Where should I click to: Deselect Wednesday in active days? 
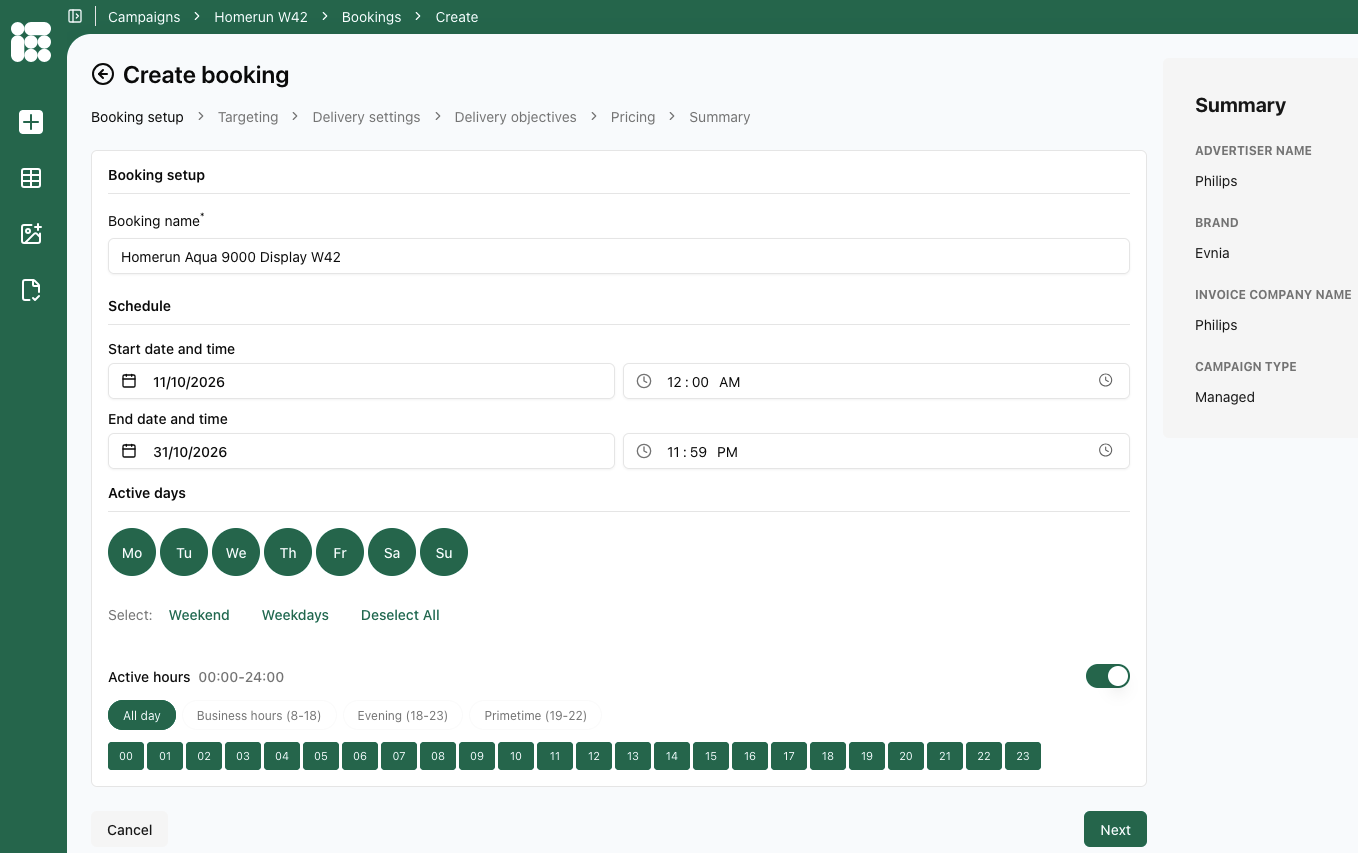(236, 552)
